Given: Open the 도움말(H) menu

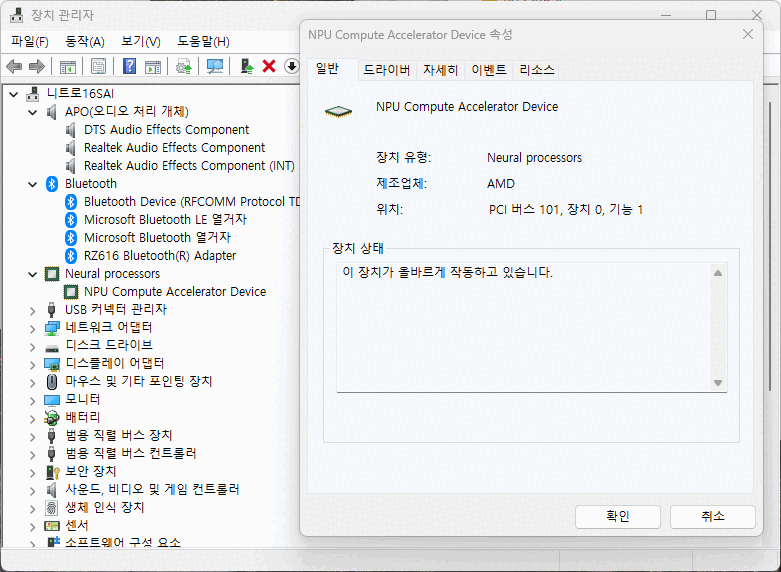Looking at the screenshot, I should (x=203, y=41).
